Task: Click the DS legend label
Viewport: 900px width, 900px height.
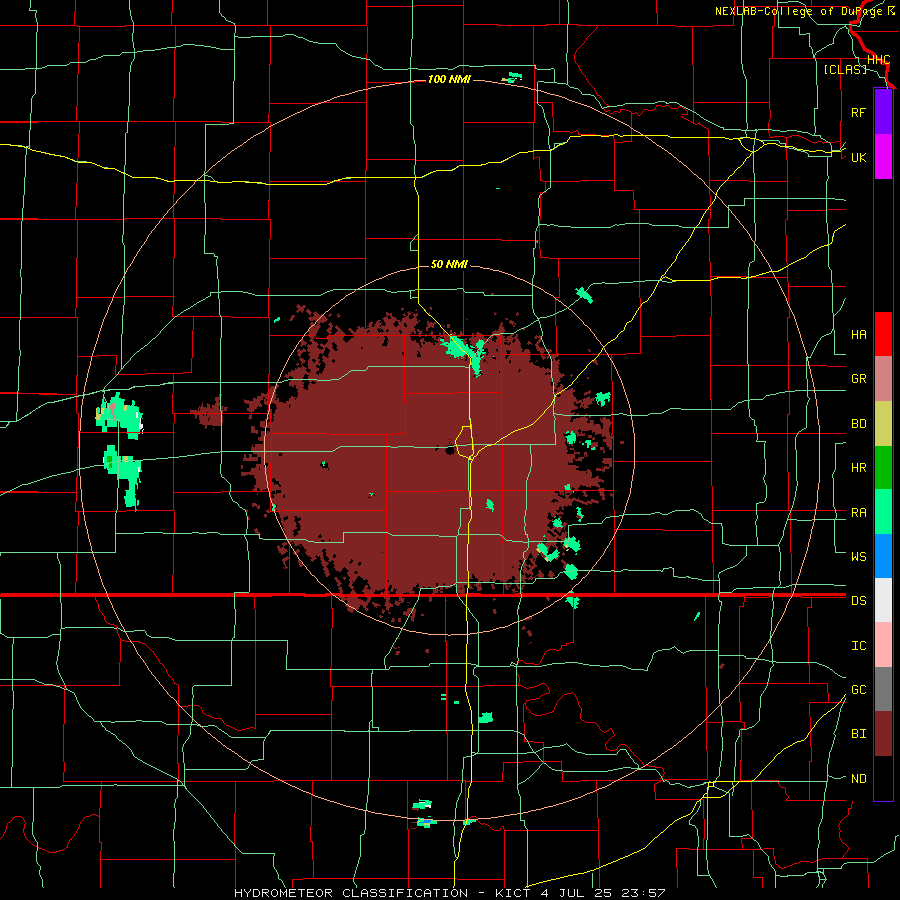Action: pyautogui.click(x=858, y=601)
